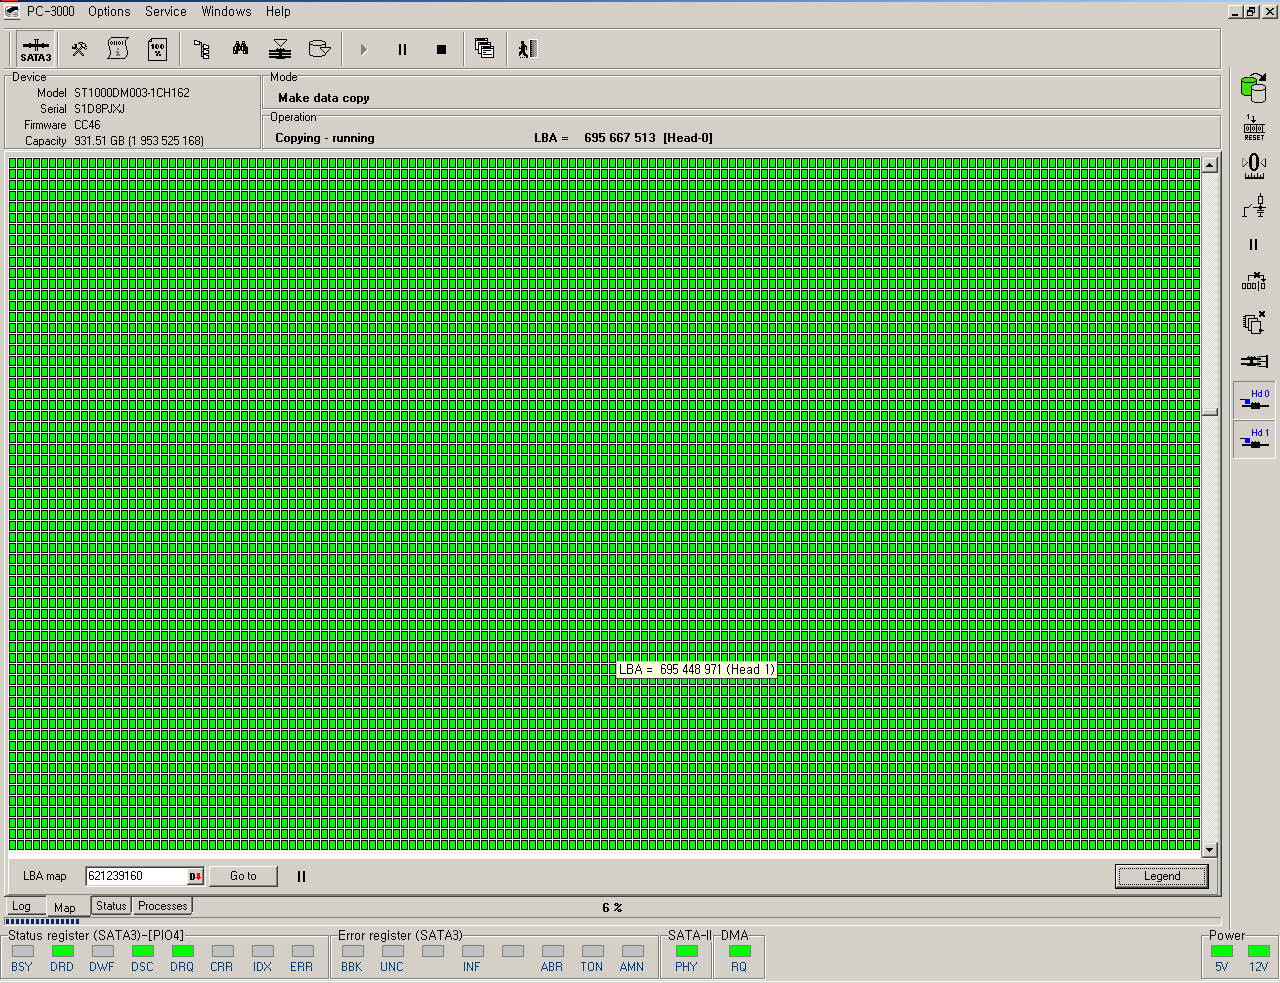Click the green disk copy icon
1280x983 pixels.
pyautogui.click(x=1253, y=88)
